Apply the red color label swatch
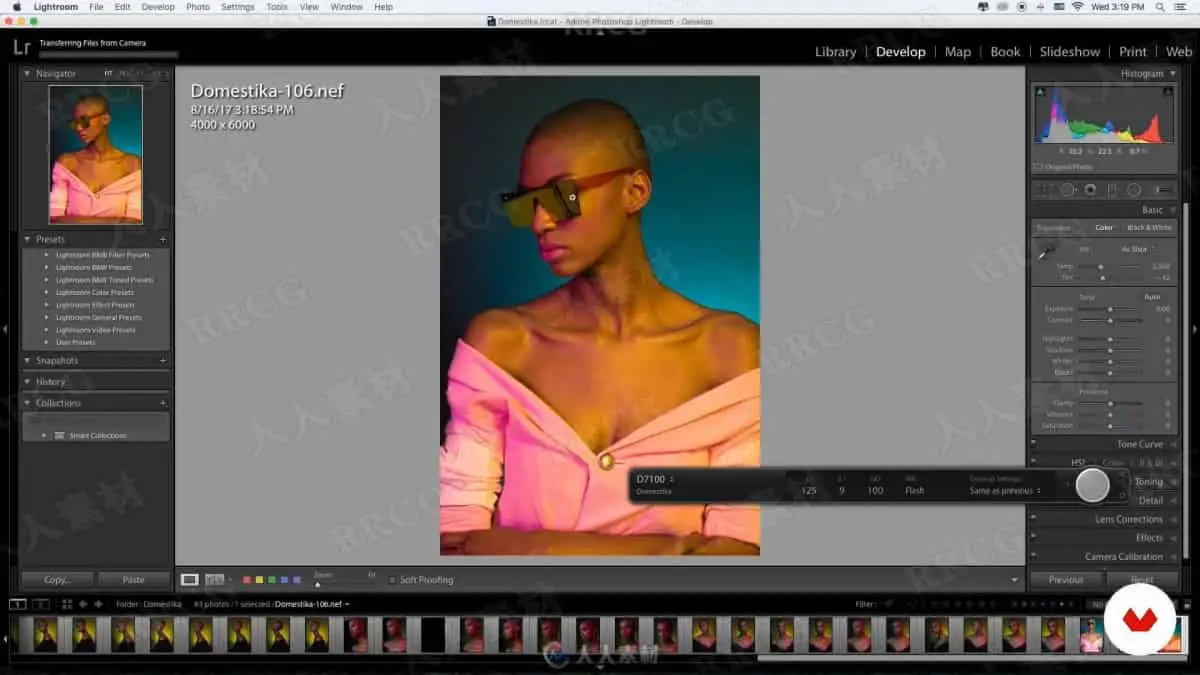The image size is (1200, 675). (247, 579)
